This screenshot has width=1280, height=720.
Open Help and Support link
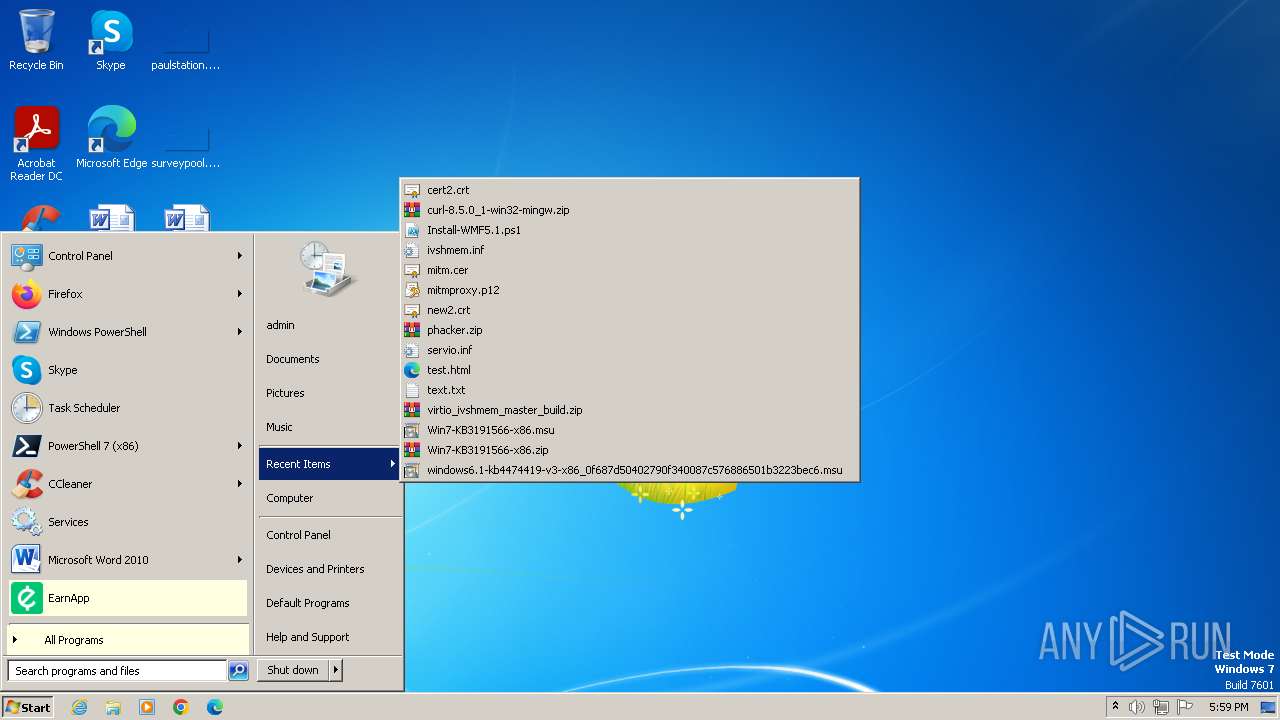point(307,637)
